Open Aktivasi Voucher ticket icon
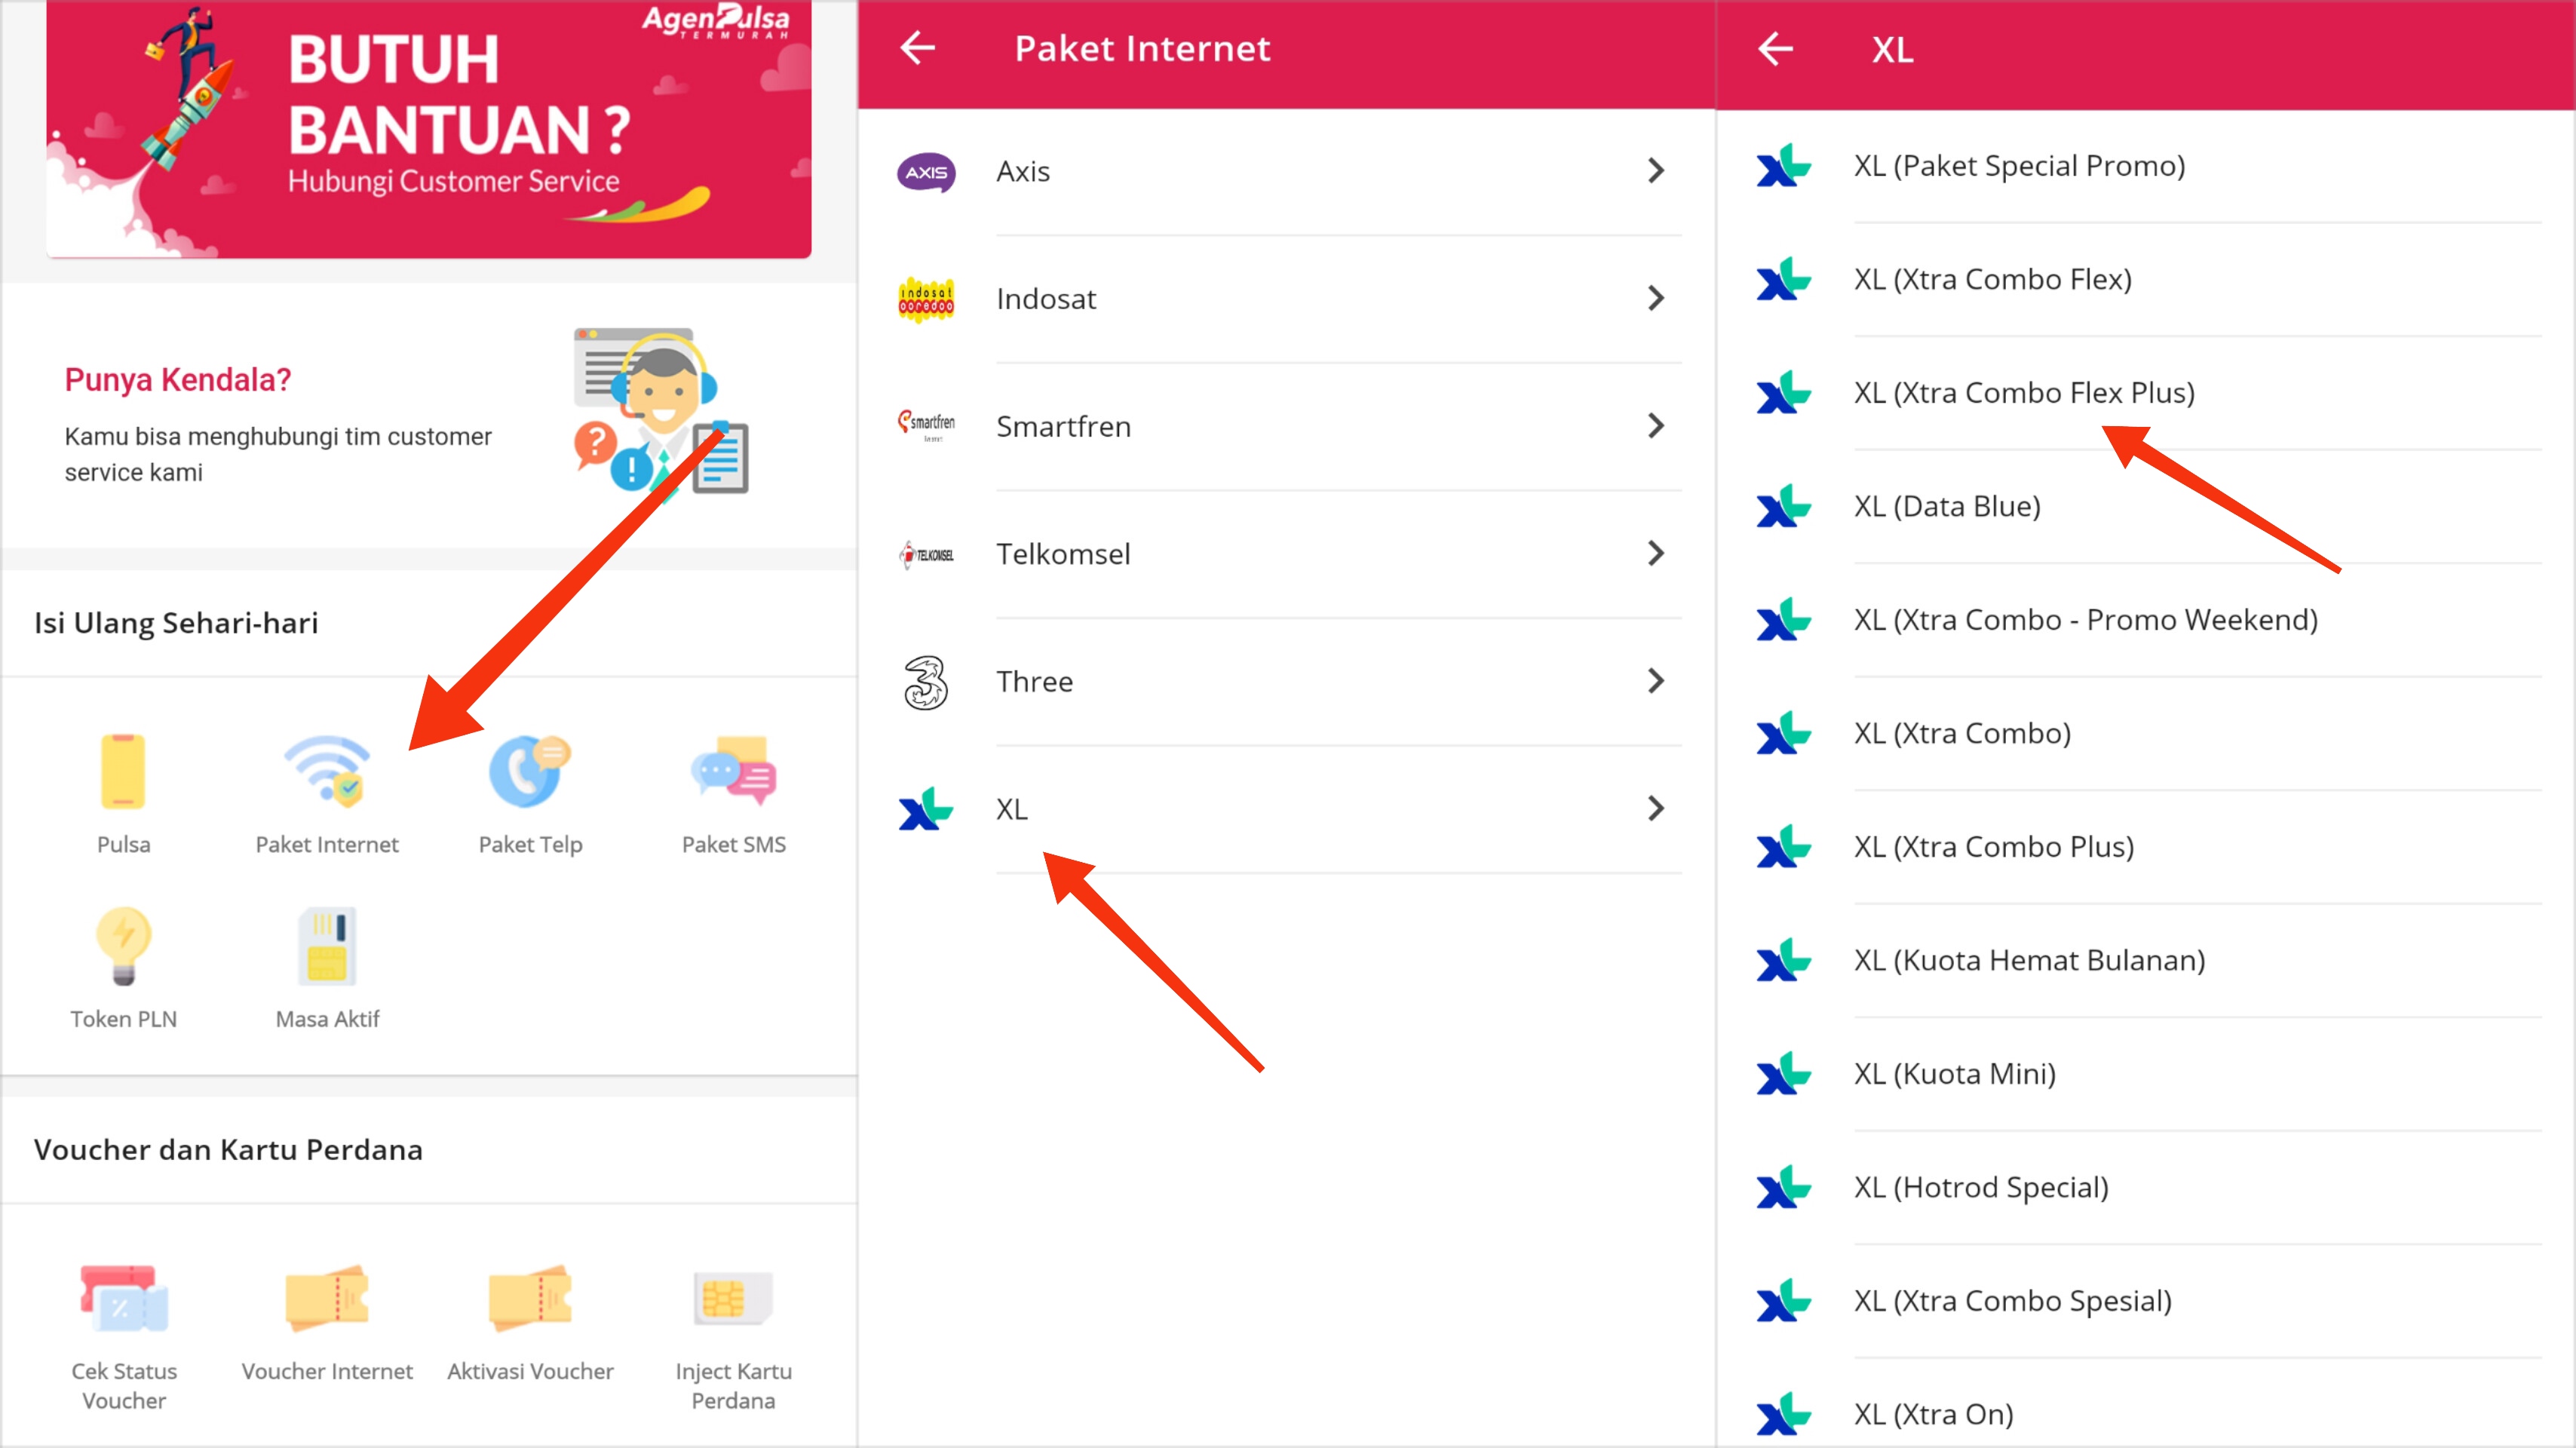 [x=530, y=1298]
